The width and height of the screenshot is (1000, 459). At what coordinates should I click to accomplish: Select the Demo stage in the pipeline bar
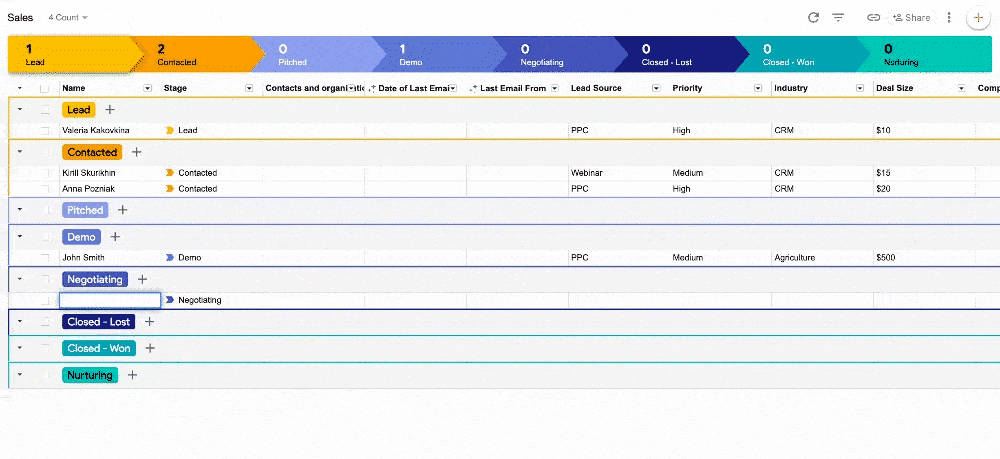[x=442, y=54]
